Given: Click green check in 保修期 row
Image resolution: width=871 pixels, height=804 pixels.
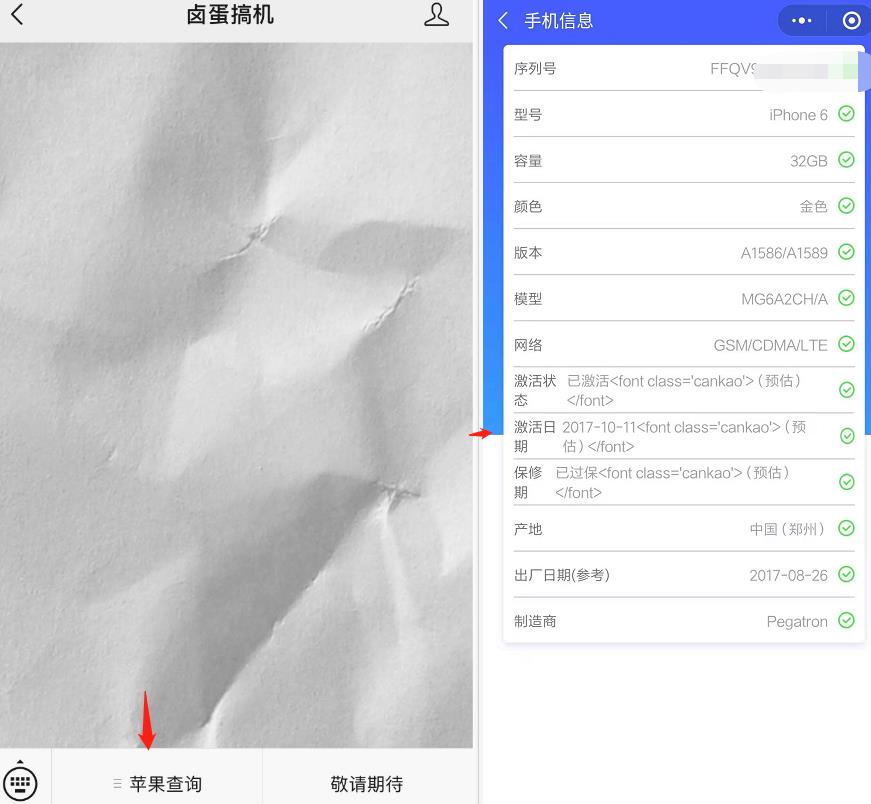Looking at the screenshot, I should tap(847, 482).
